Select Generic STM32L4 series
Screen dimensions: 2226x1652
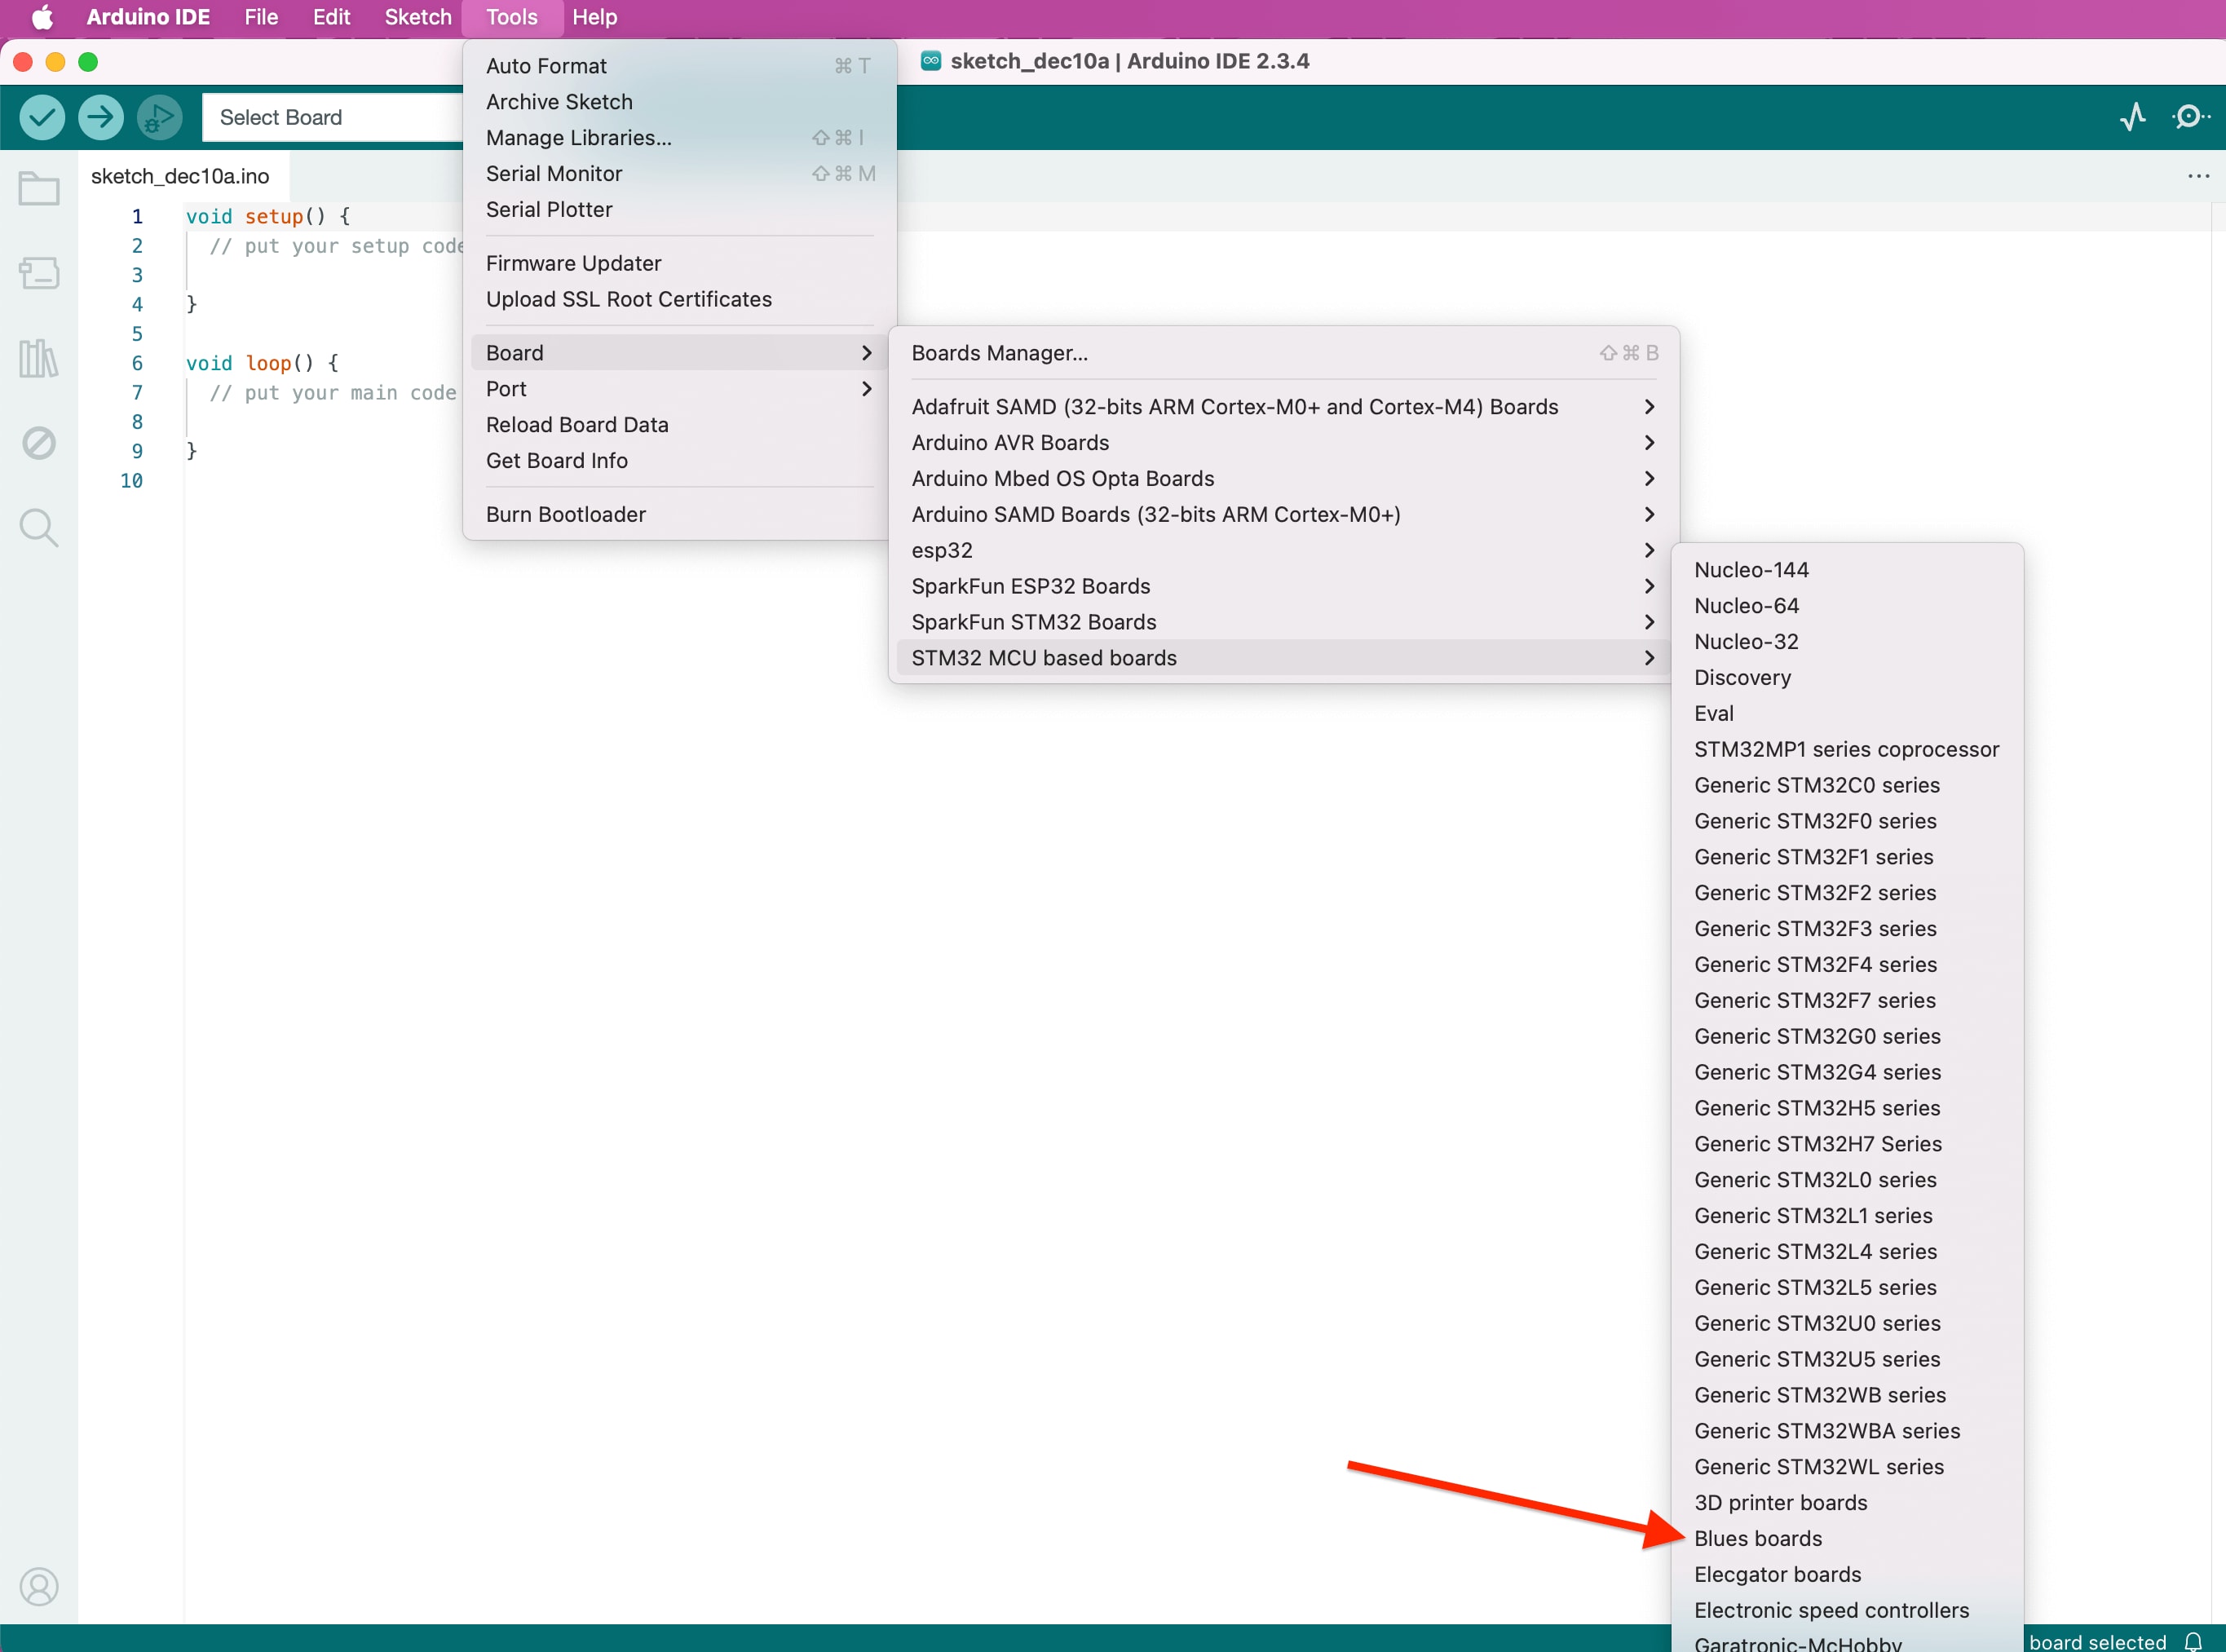tap(1847, 1252)
